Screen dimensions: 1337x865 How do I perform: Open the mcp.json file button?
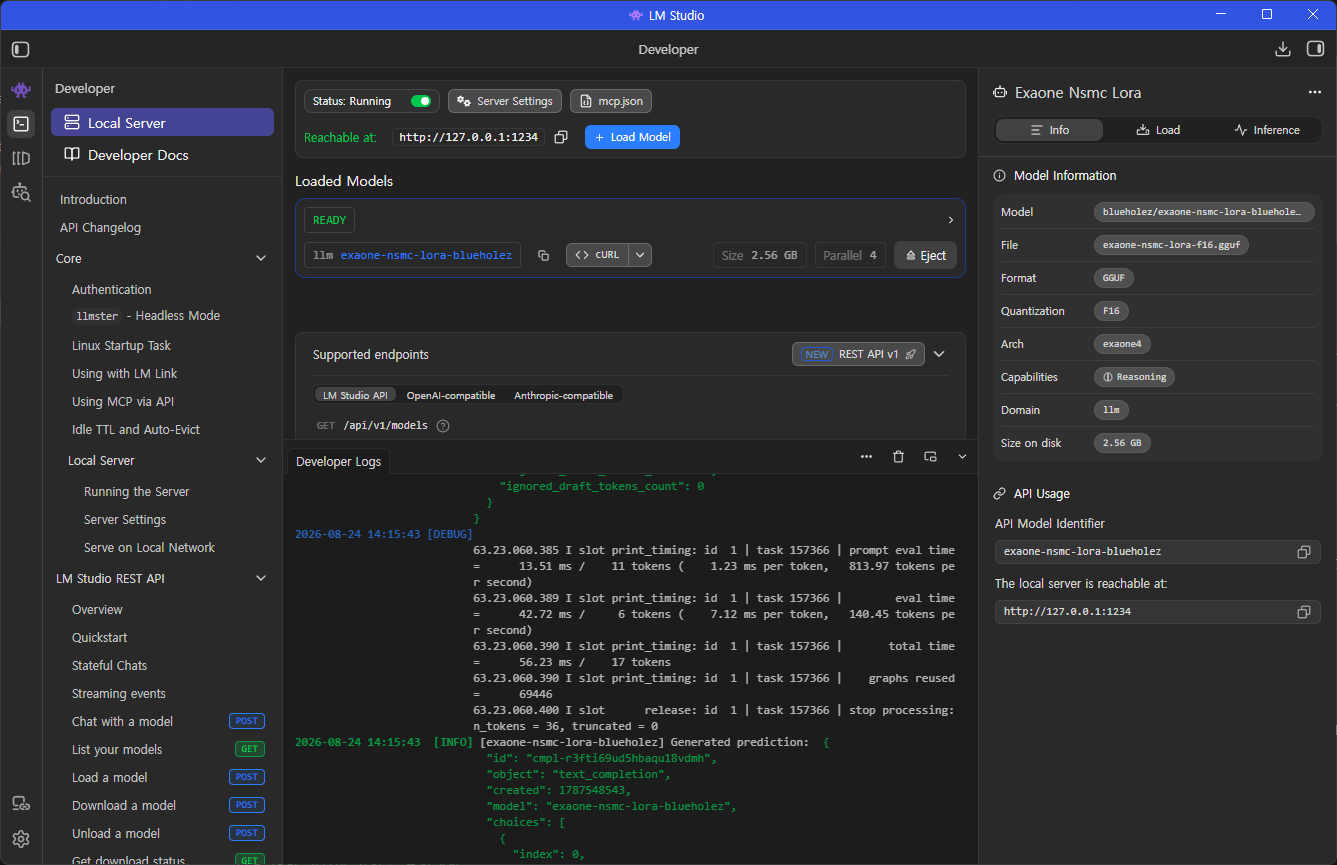click(x=611, y=101)
